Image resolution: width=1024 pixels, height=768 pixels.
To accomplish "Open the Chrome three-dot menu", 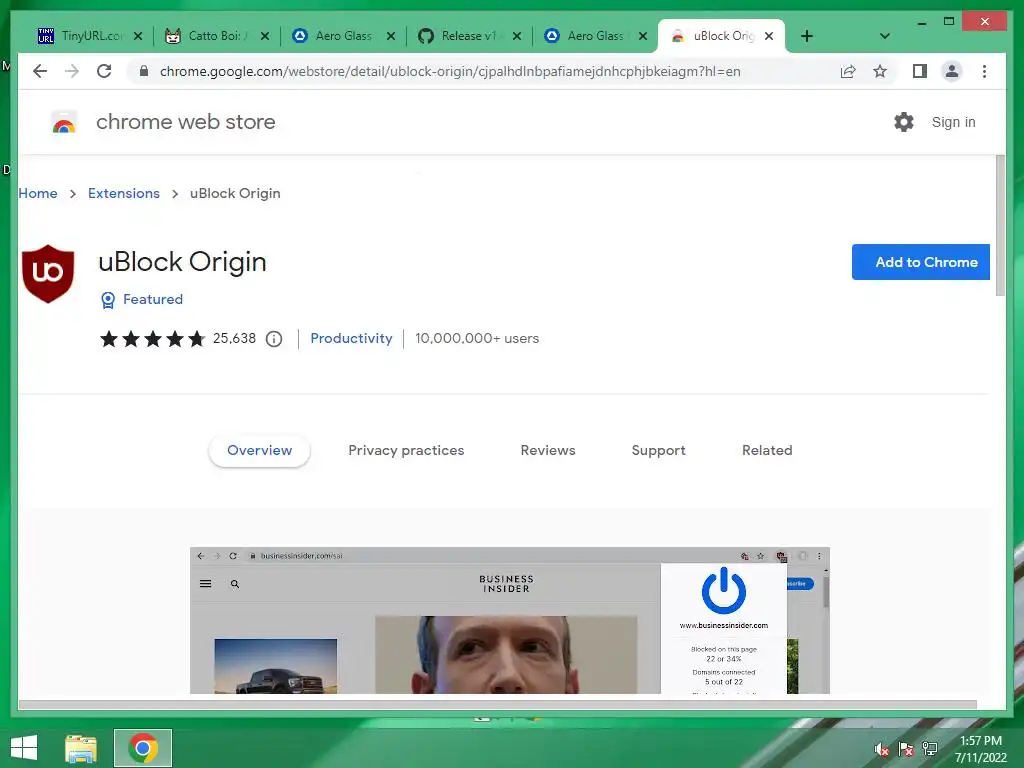I will (x=984, y=71).
